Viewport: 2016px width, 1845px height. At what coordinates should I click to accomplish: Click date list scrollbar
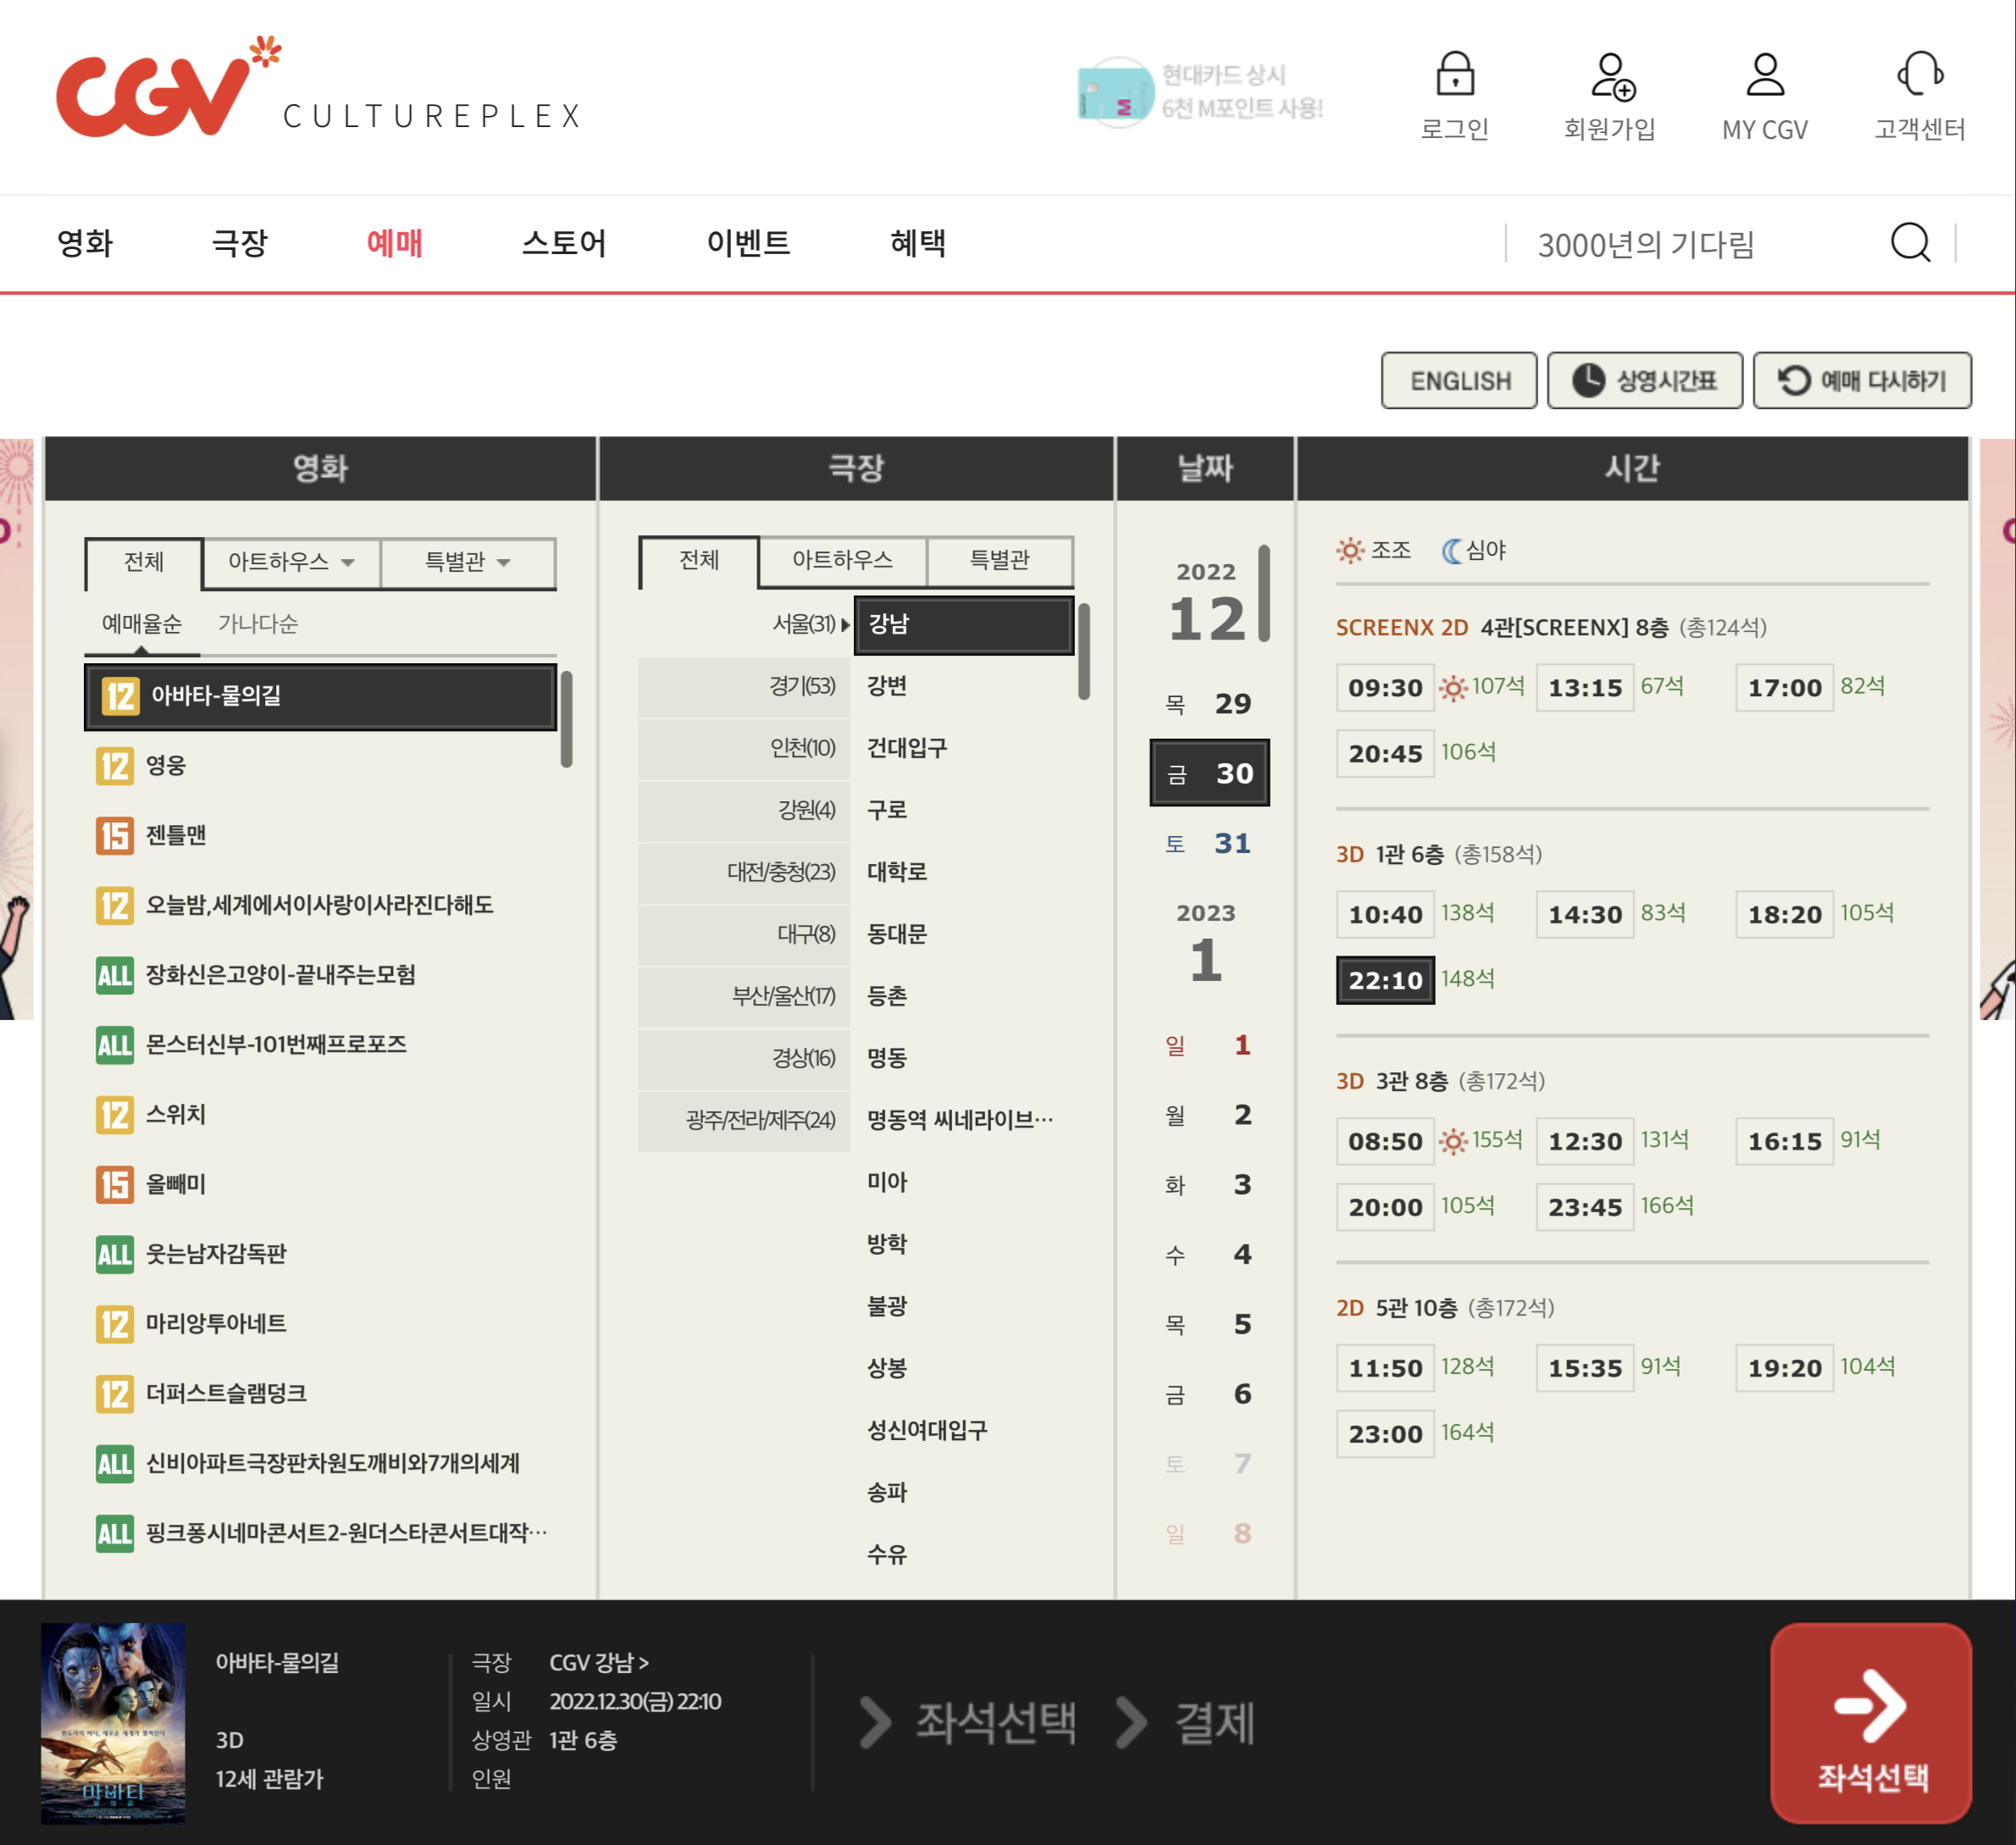(1264, 593)
